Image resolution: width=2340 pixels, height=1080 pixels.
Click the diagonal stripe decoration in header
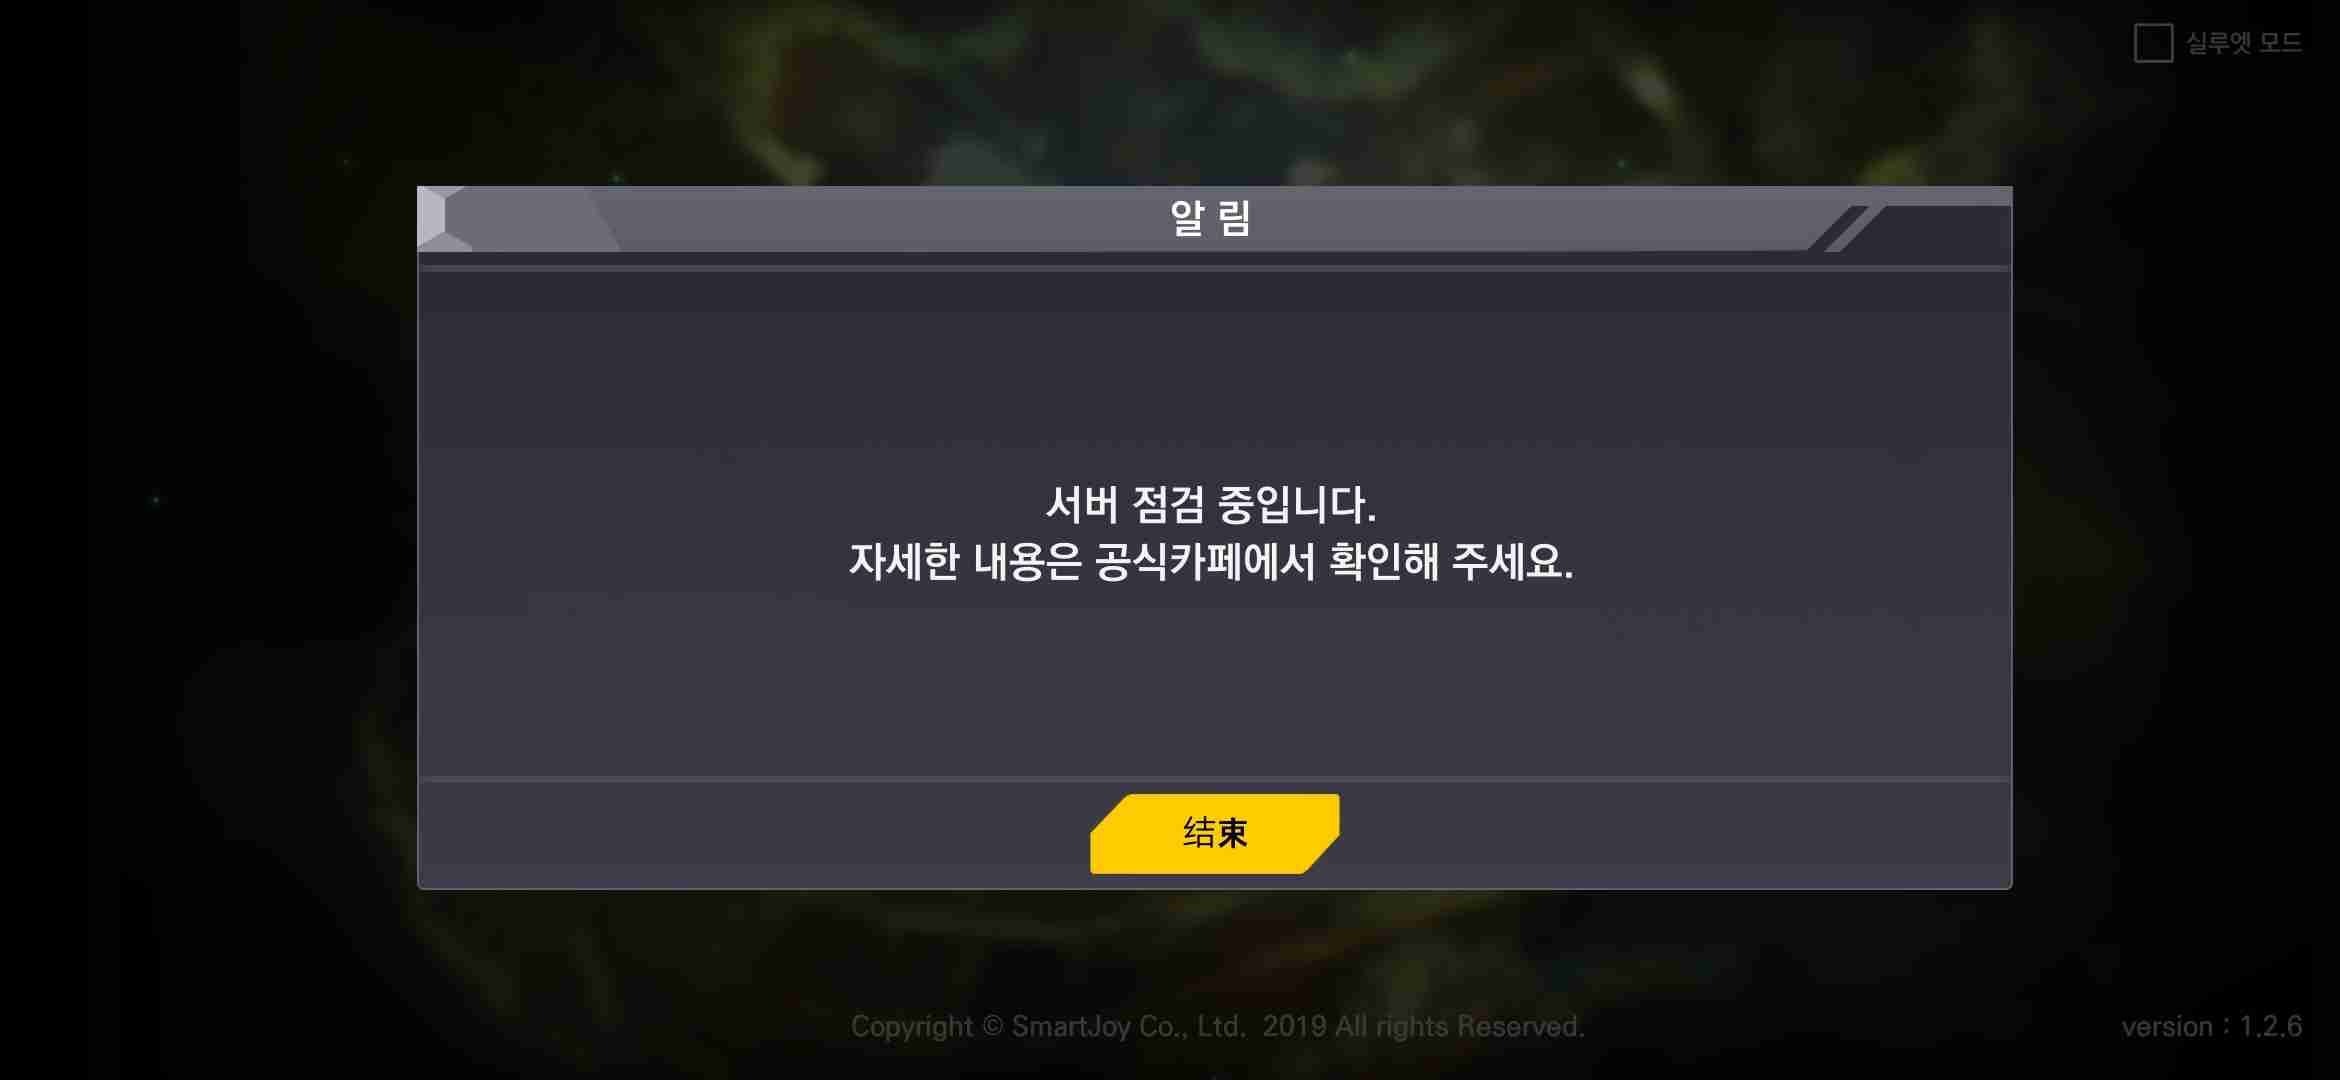coord(1846,228)
